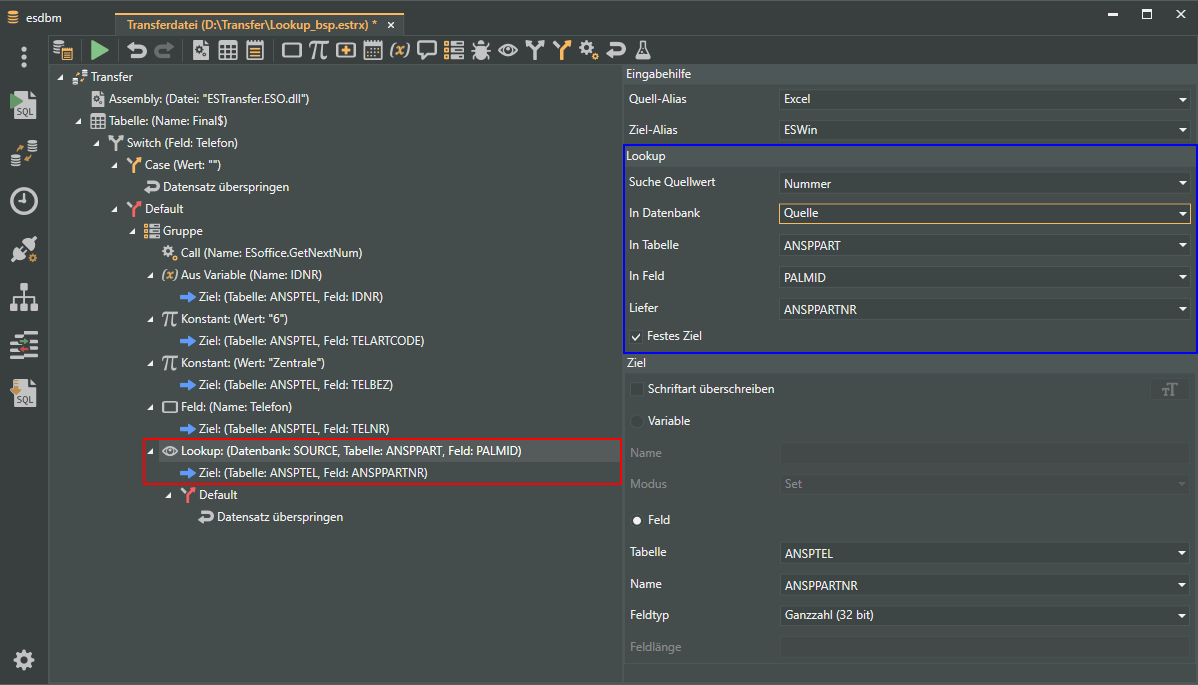Toggle the Festes Ziel checkbox
The image size is (1198, 685).
[x=636, y=337]
